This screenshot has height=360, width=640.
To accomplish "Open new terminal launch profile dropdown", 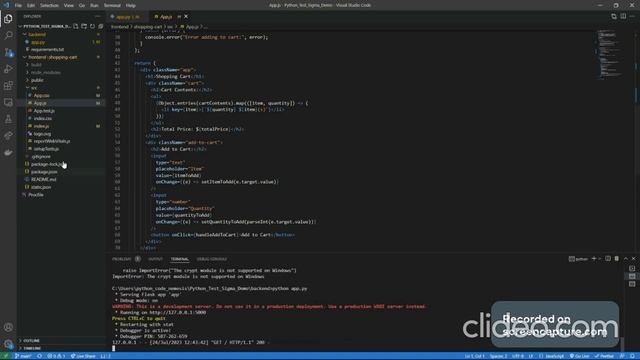I will tap(600, 259).
